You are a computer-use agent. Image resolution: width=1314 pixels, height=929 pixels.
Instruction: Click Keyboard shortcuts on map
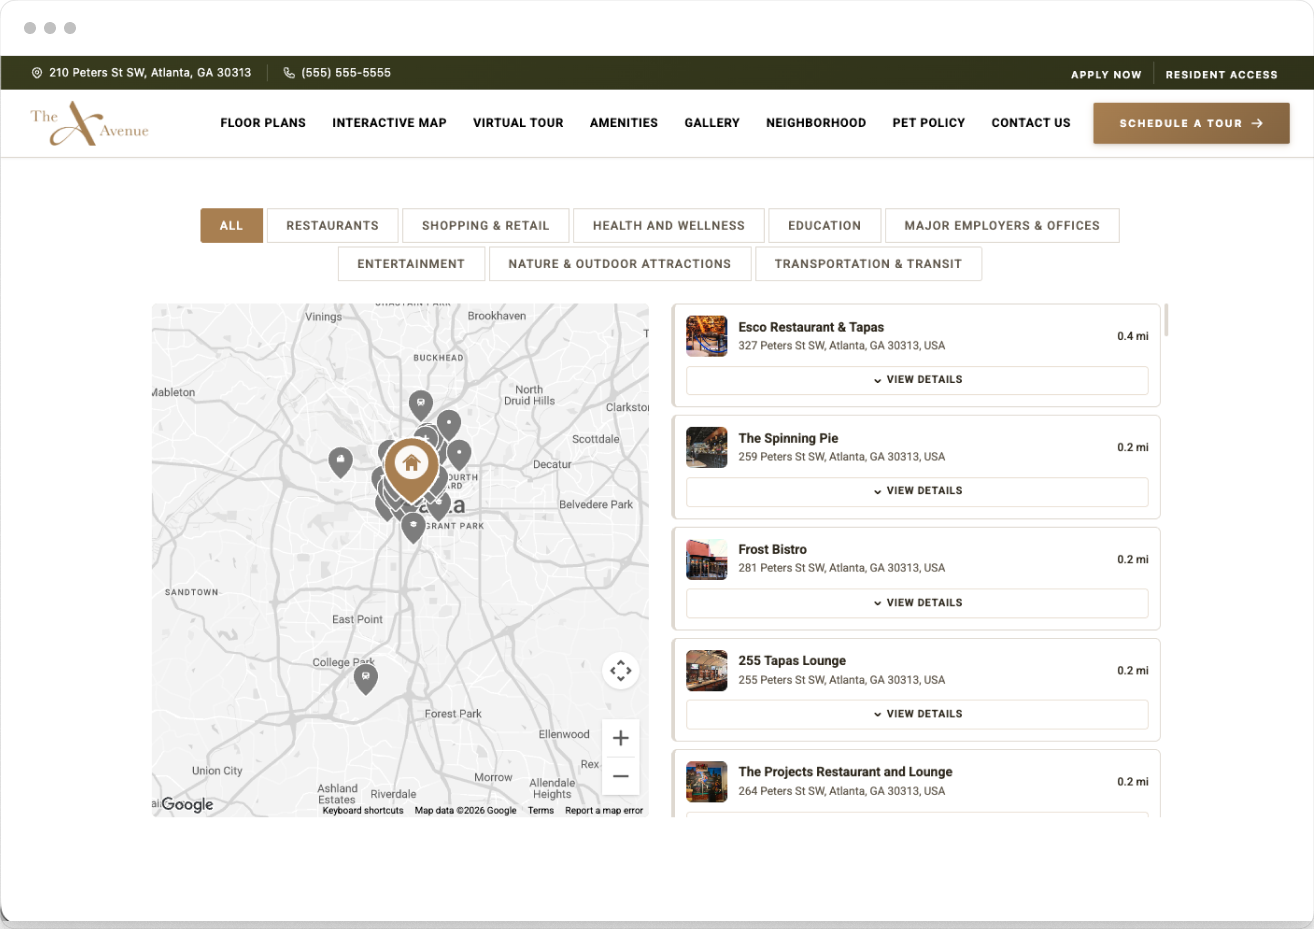pos(363,811)
